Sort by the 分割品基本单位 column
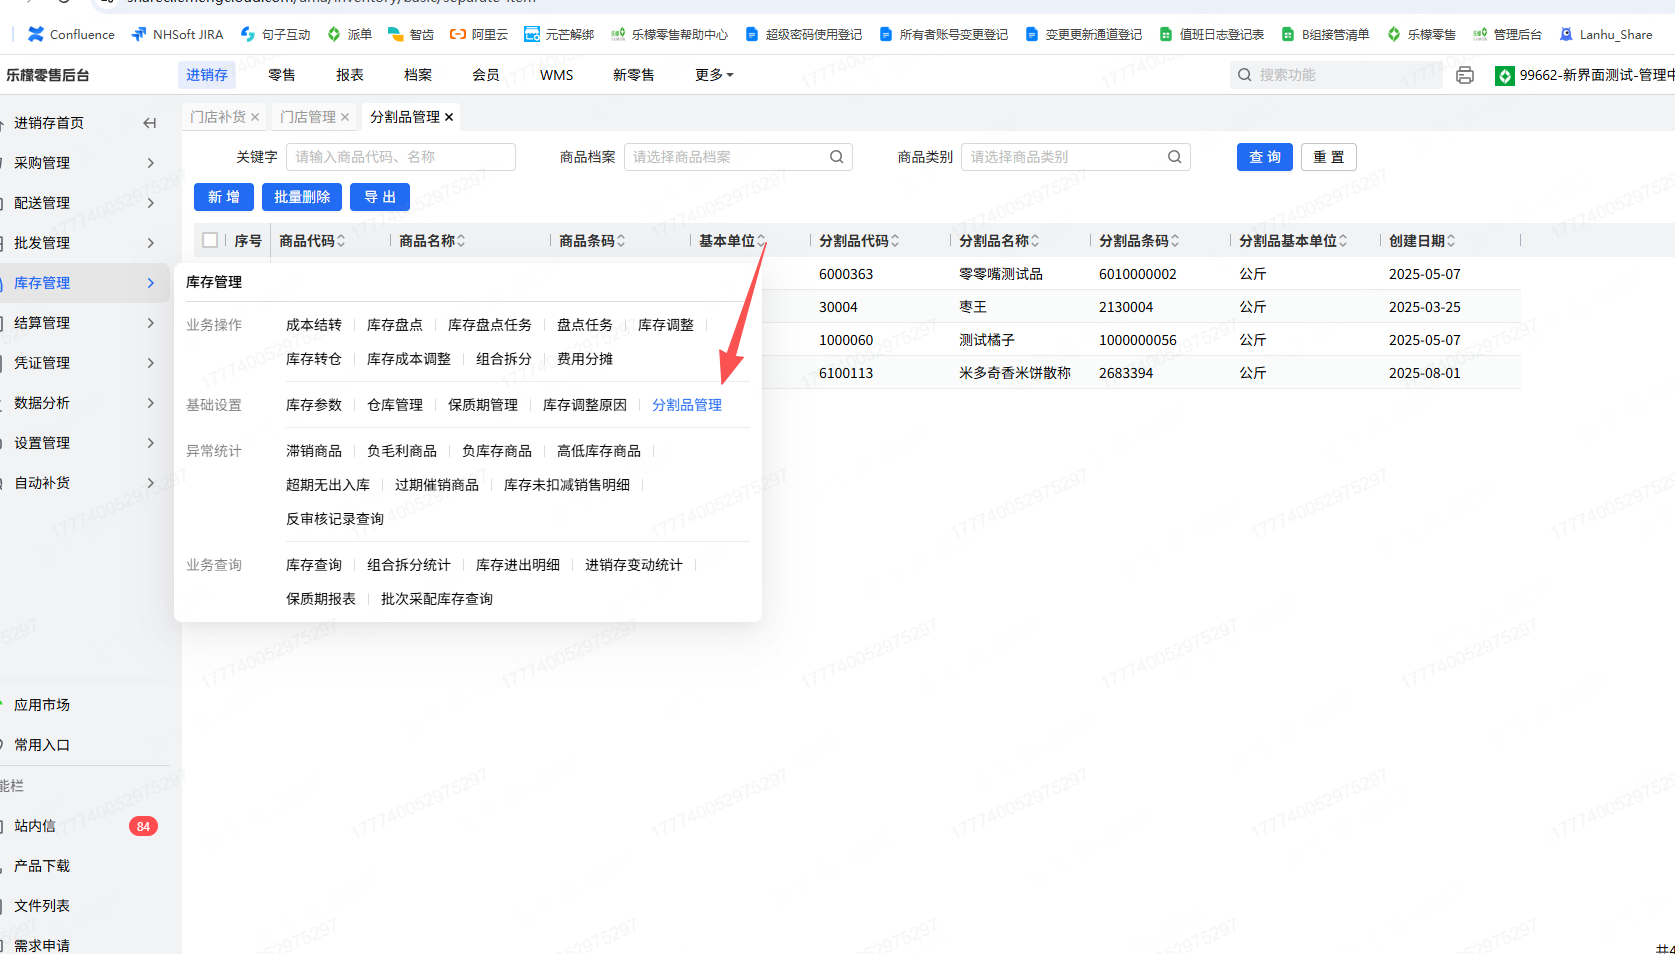1675x954 pixels. pyautogui.click(x=1343, y=241)
